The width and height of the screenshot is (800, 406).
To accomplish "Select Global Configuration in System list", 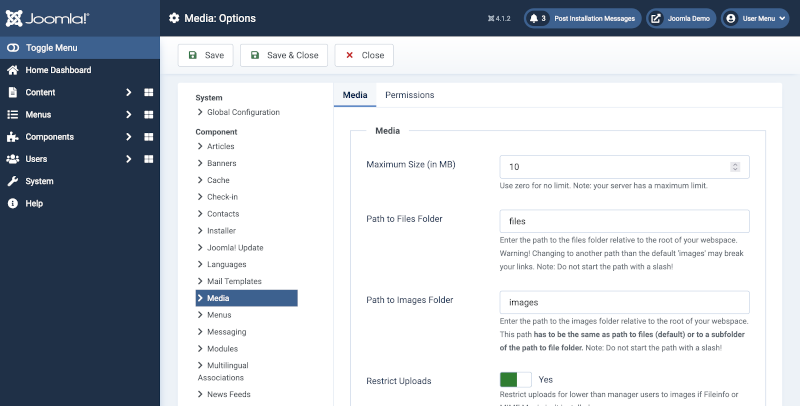I will (x=243, y=112).
